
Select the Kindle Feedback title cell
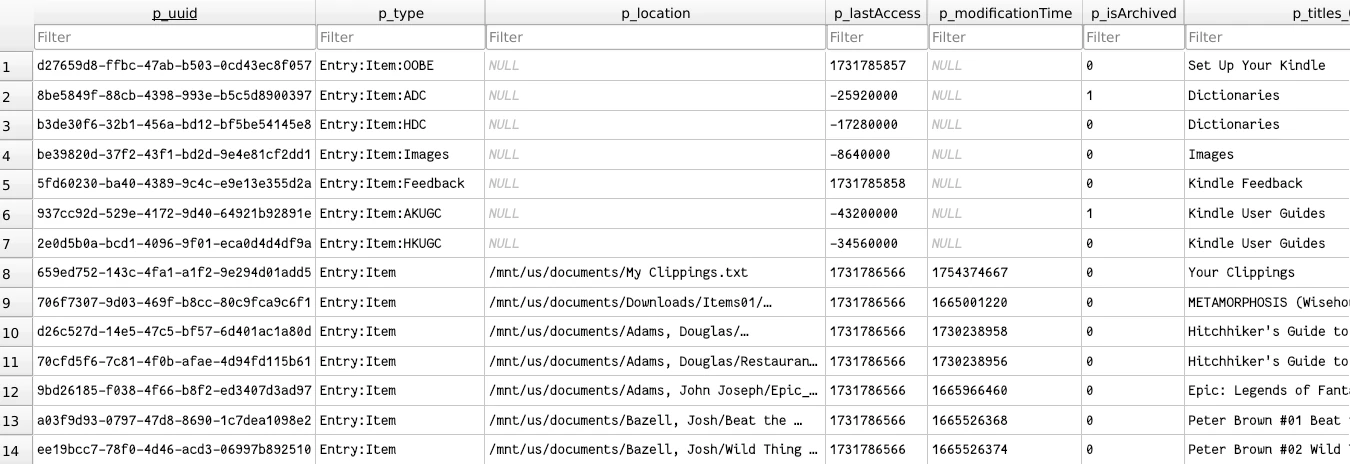(1267, 184)
